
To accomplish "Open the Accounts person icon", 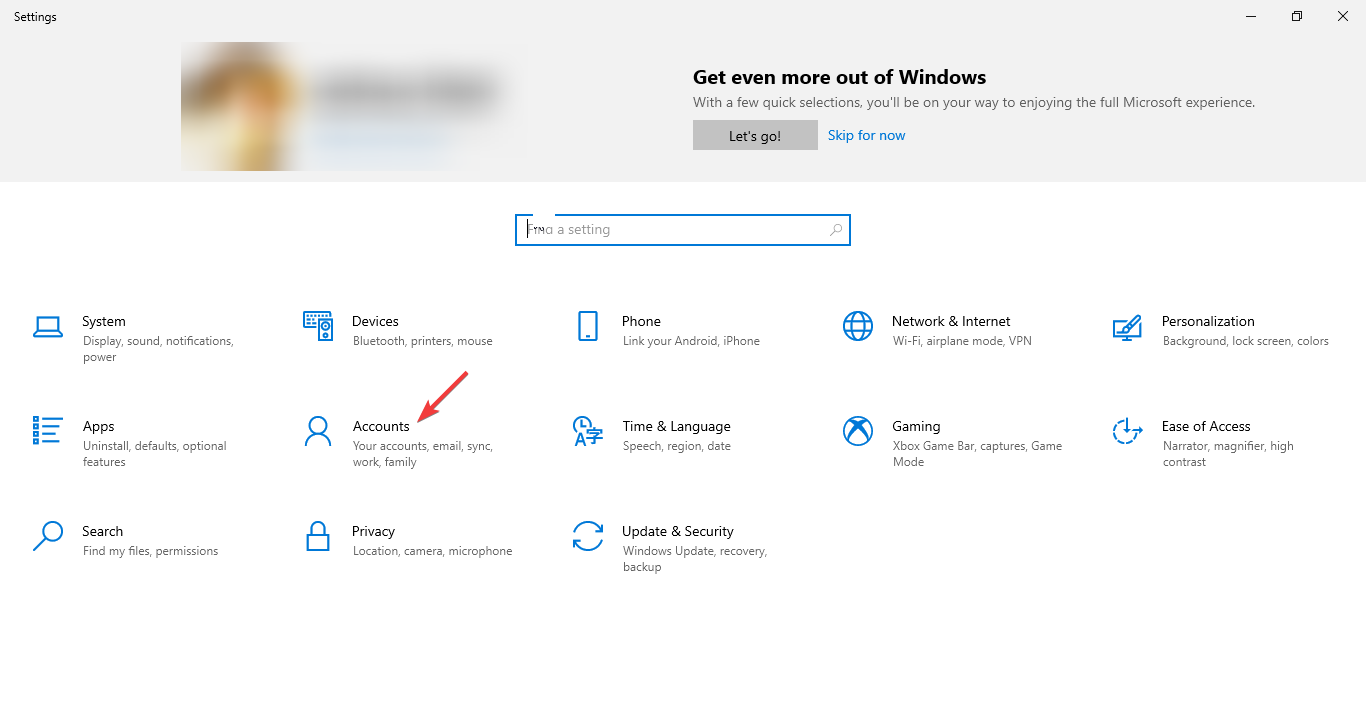I will pos(317,431).
